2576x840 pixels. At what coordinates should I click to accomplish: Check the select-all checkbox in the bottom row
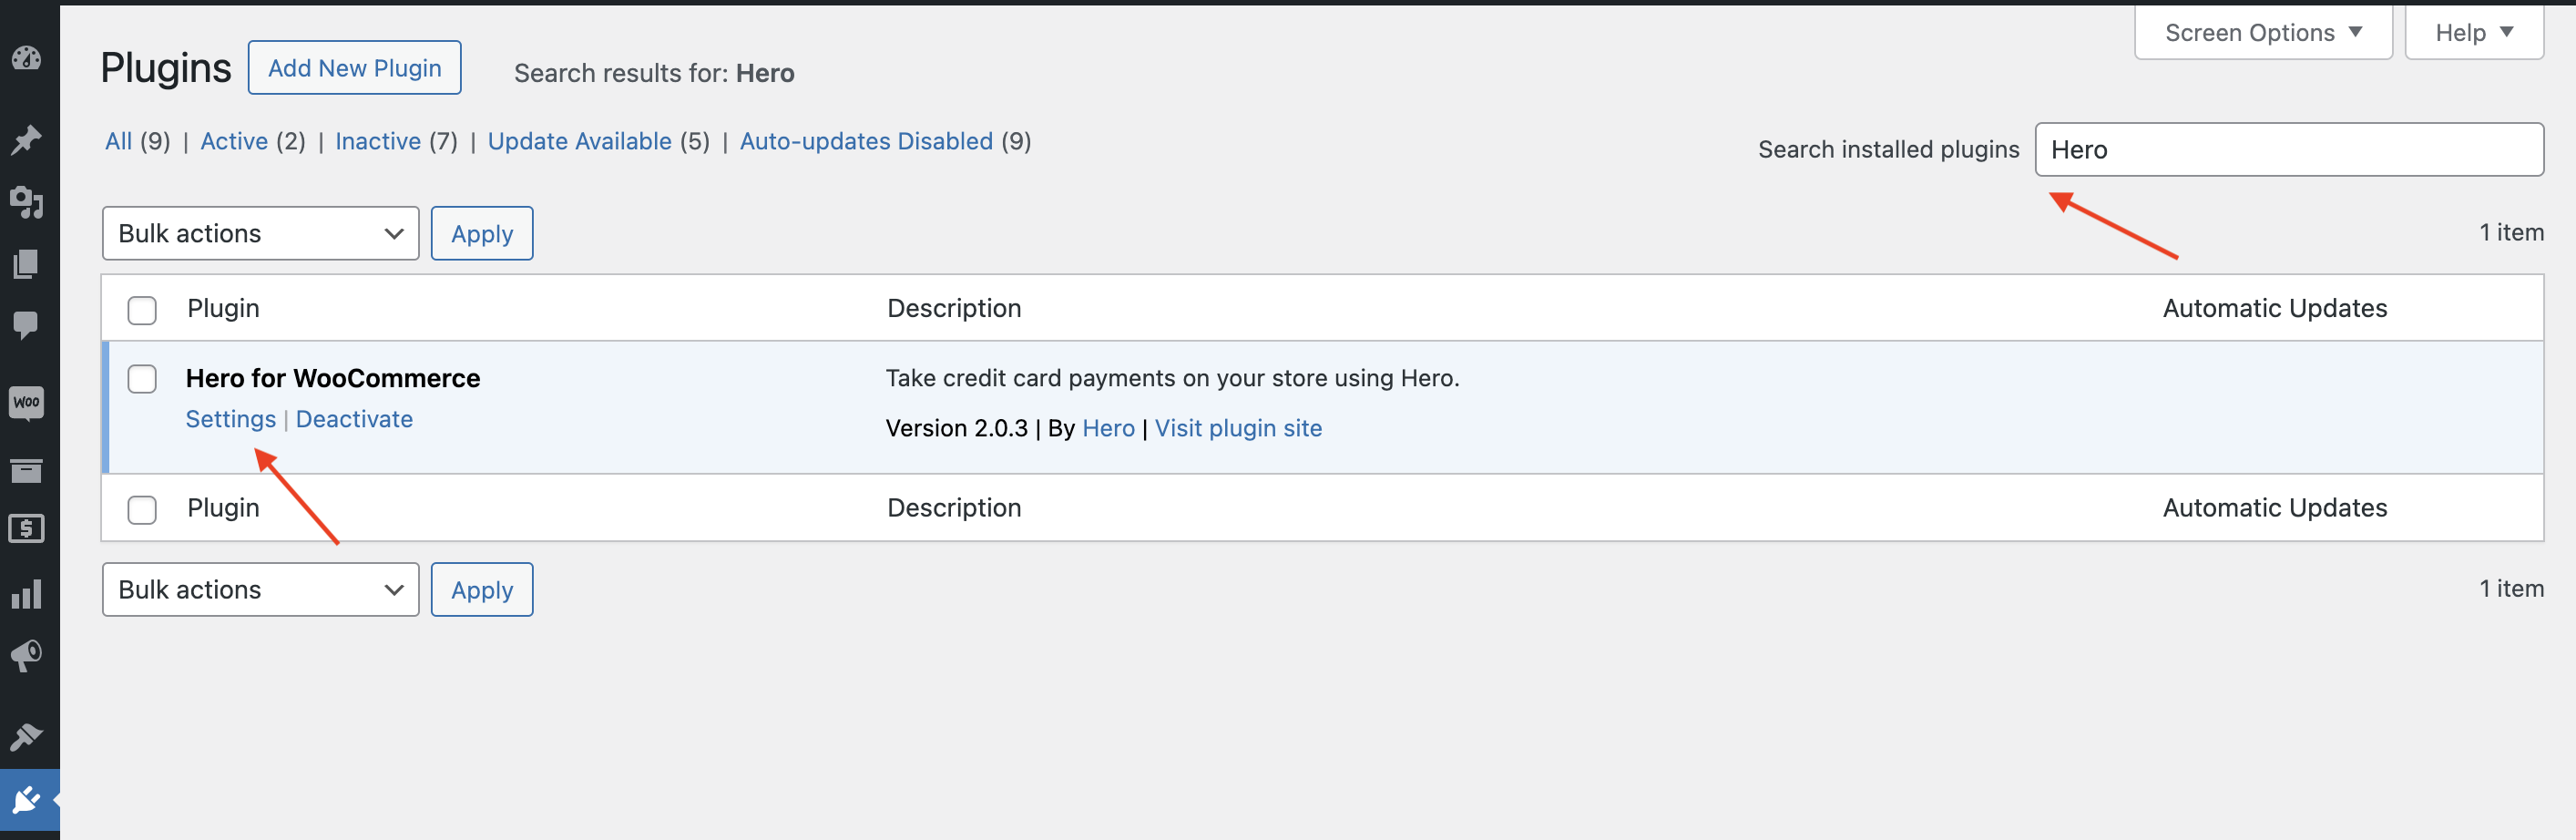click(x=142, y=509)
